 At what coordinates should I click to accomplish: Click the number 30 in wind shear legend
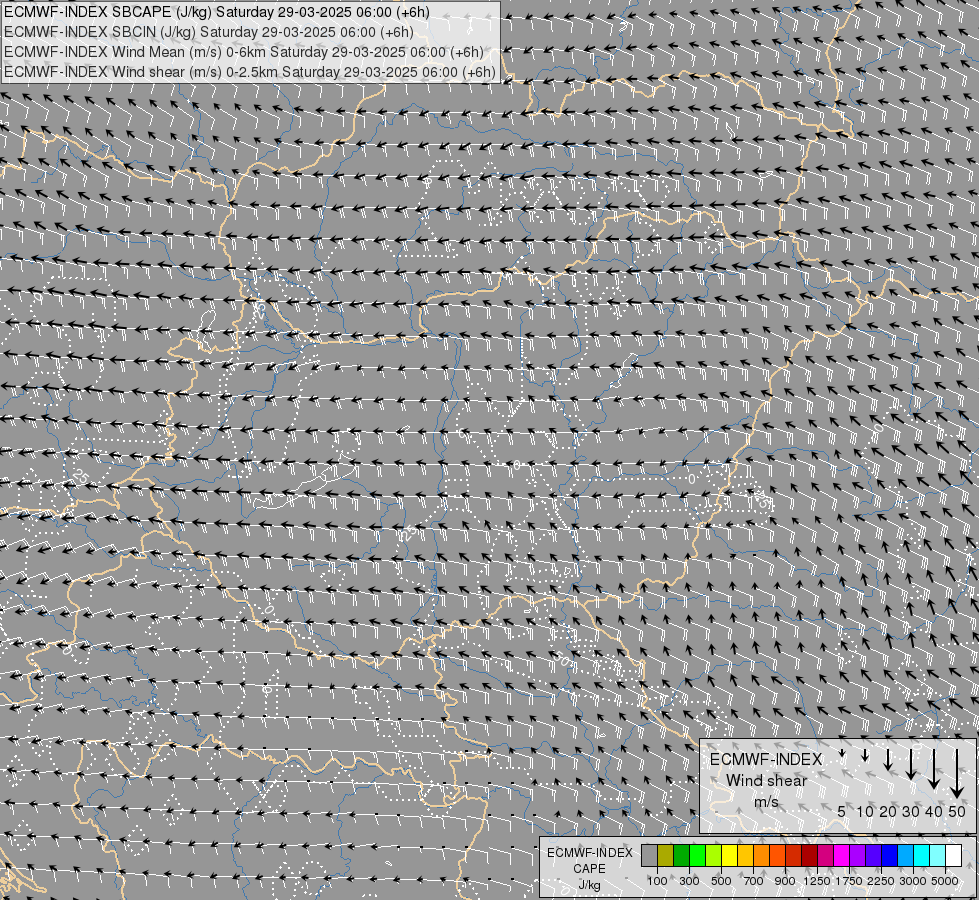(x=911, y=811)
